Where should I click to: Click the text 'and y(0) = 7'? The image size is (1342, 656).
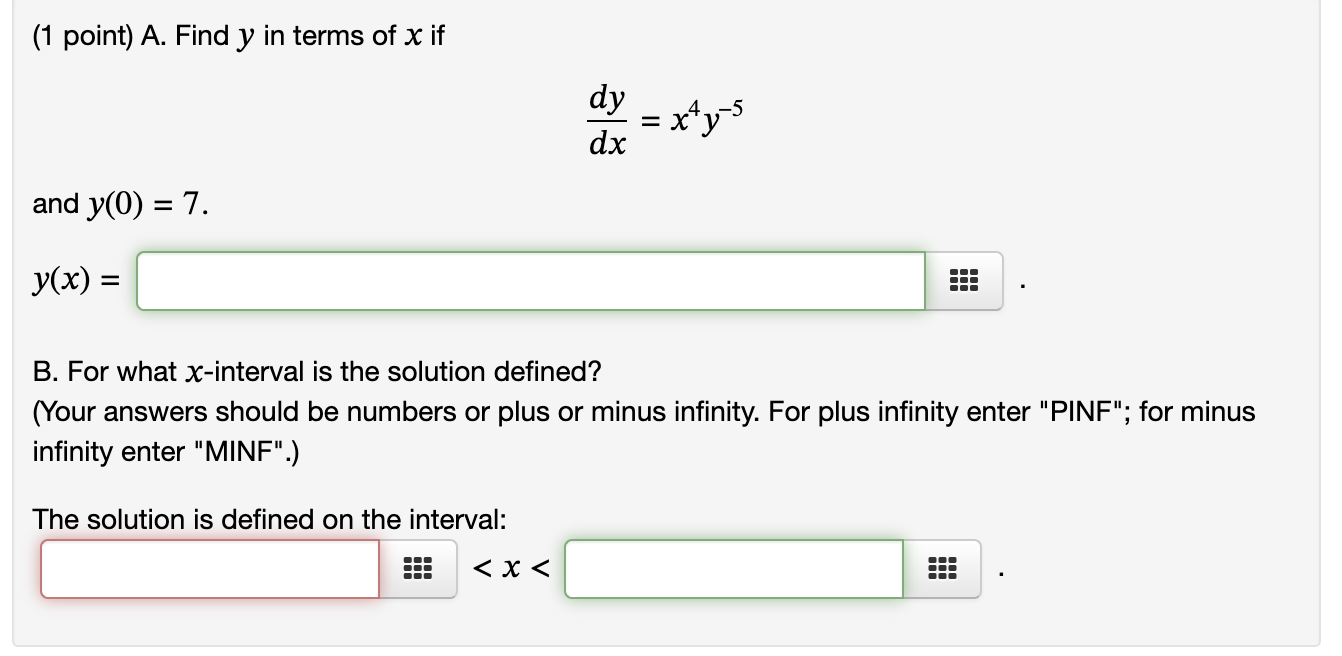(x=119, y=204)
